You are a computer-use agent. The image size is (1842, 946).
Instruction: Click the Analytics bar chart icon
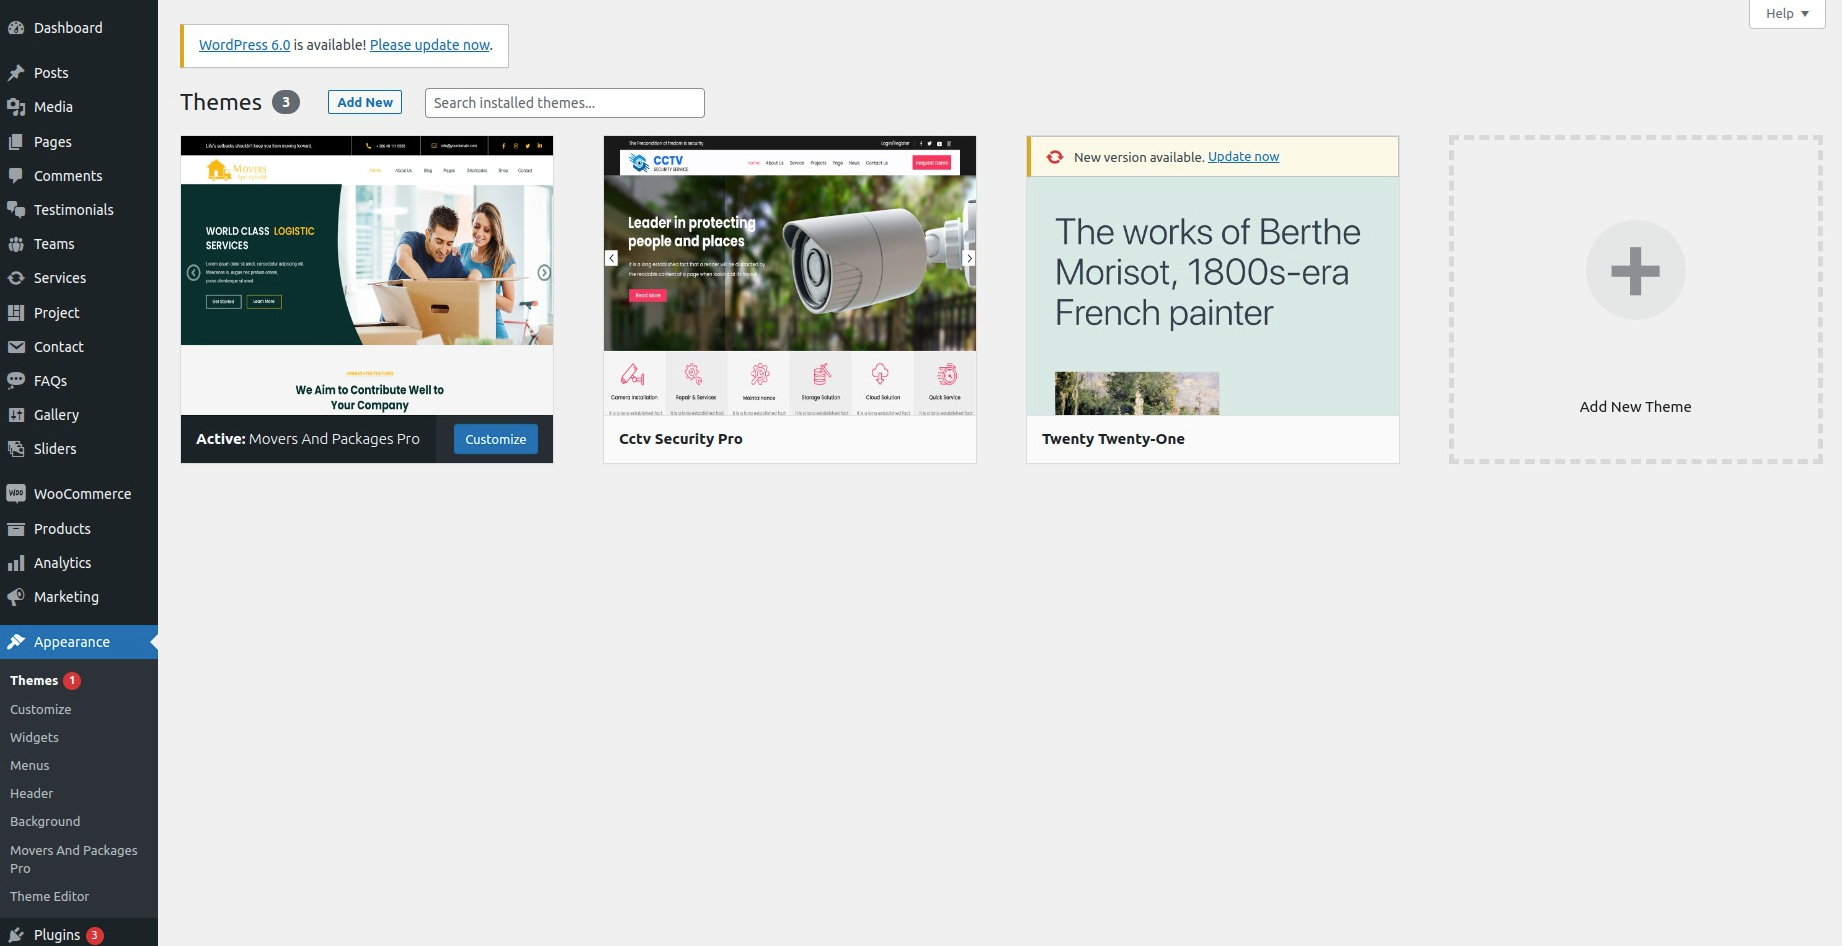point(16,563)
